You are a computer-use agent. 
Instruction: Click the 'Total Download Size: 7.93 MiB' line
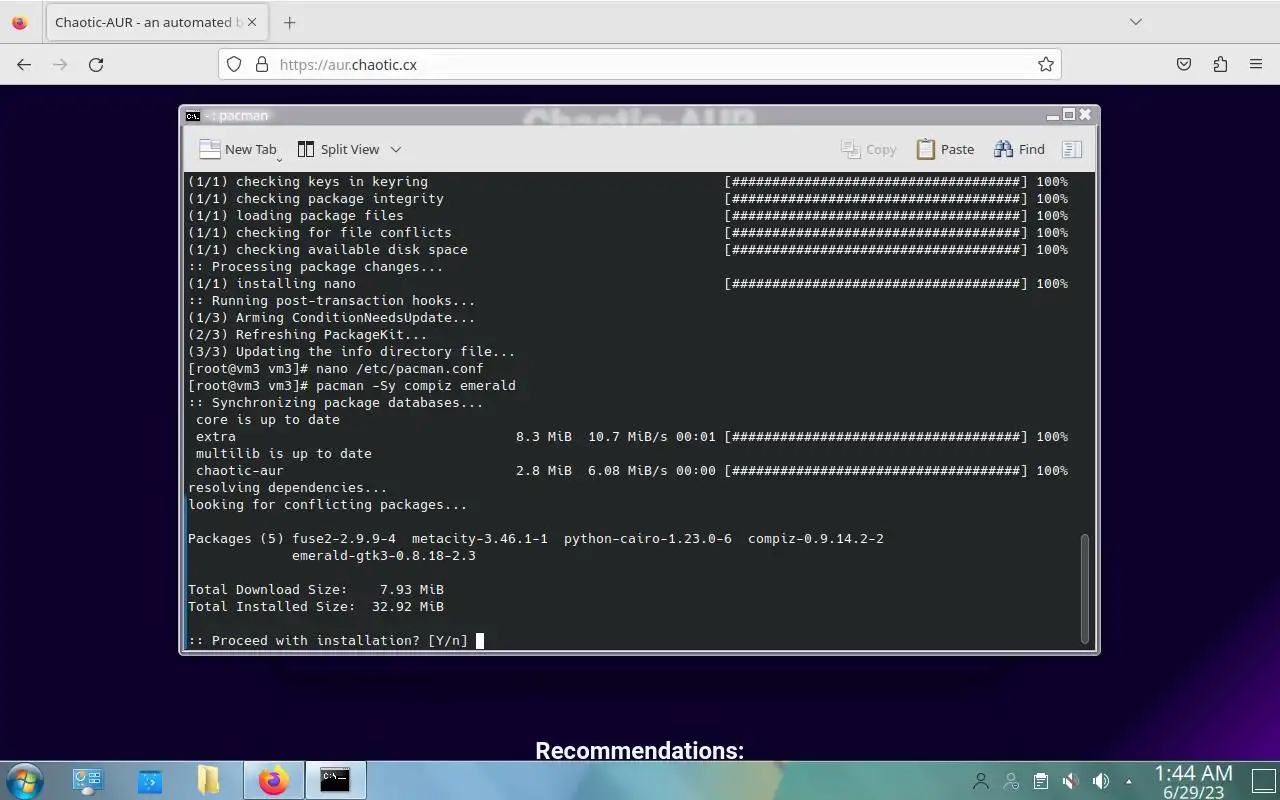point(316,589)
